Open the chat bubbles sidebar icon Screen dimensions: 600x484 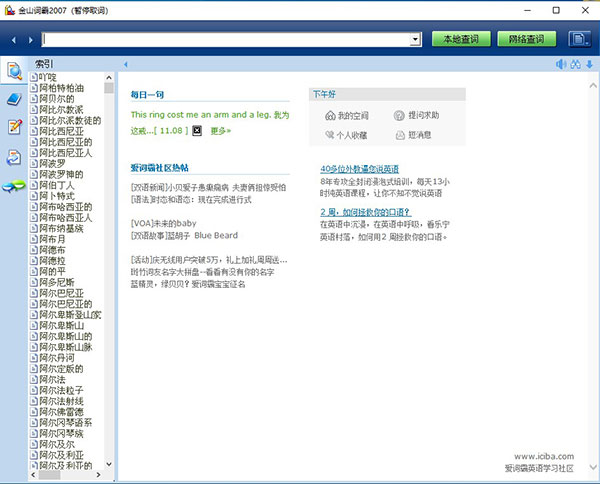coord(14,186)
